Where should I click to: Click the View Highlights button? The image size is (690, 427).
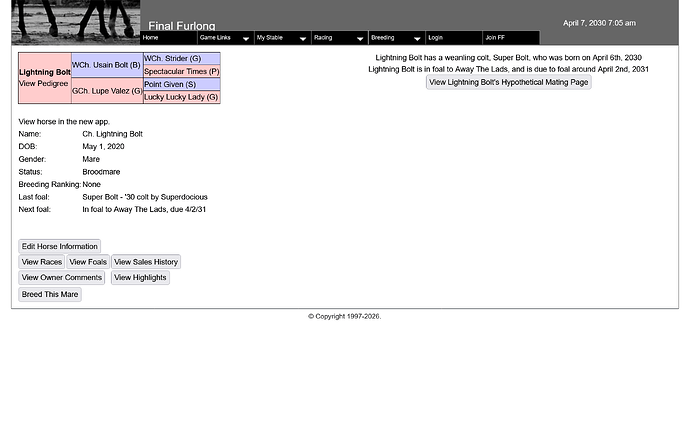[140, 278]
